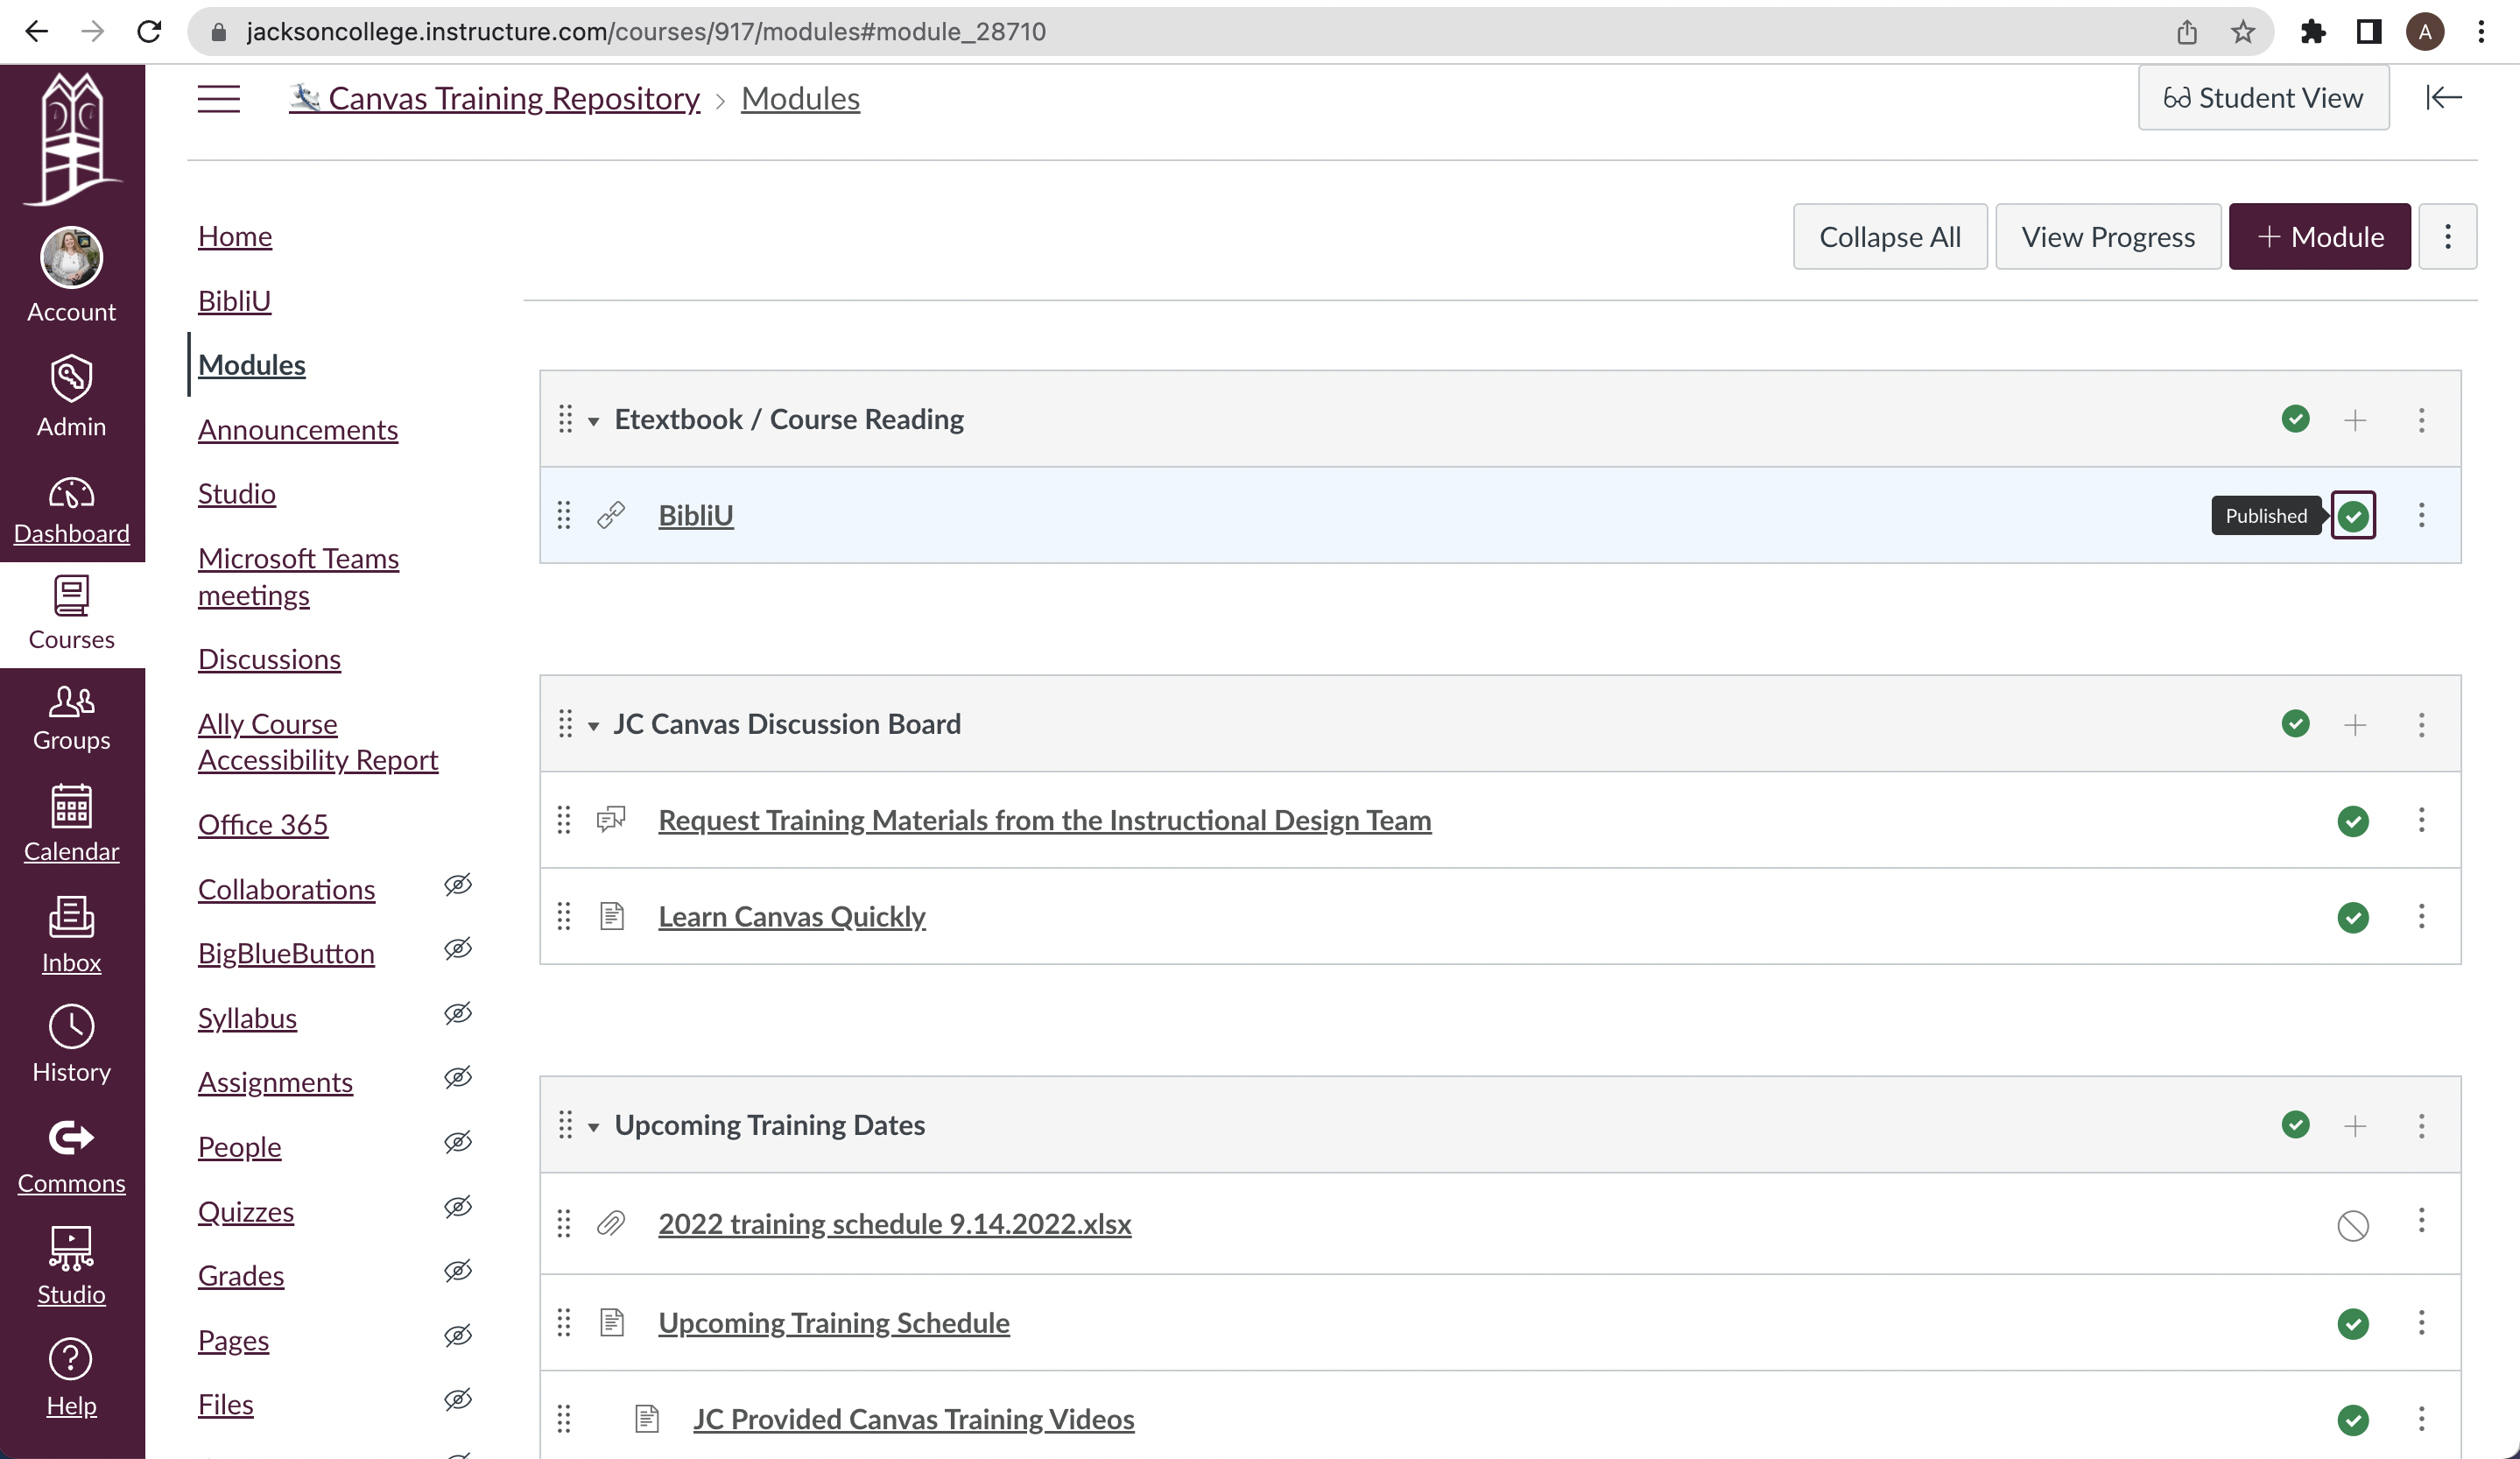Screen dimensions: 2520x1459
Task: Click the Collapse All button
Action: [x=1889, y=237]
